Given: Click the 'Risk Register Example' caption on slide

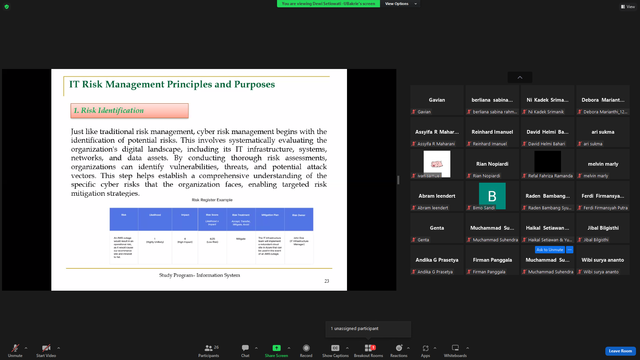Looking at the screenshot, I should (212, 200).
